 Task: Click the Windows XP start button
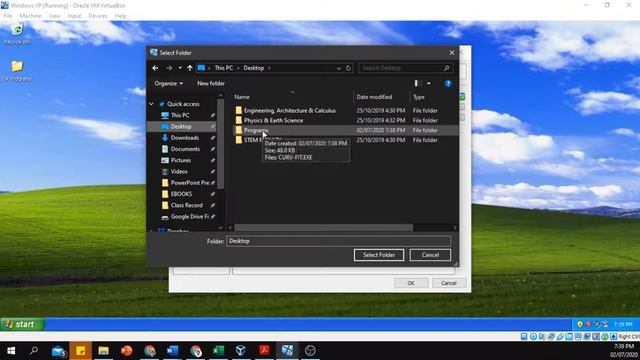[x=22, y=324]
